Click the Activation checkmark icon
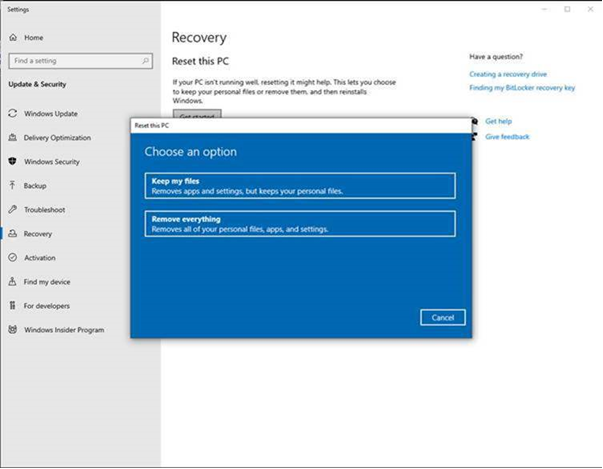Screen dimensions: 603x469 click(13, 257)
